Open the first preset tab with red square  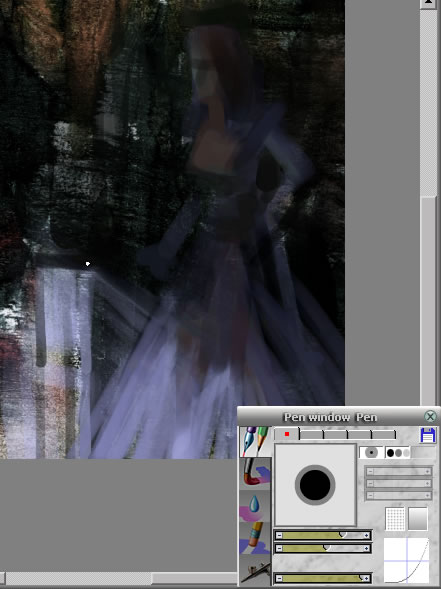tap(287, 434)
